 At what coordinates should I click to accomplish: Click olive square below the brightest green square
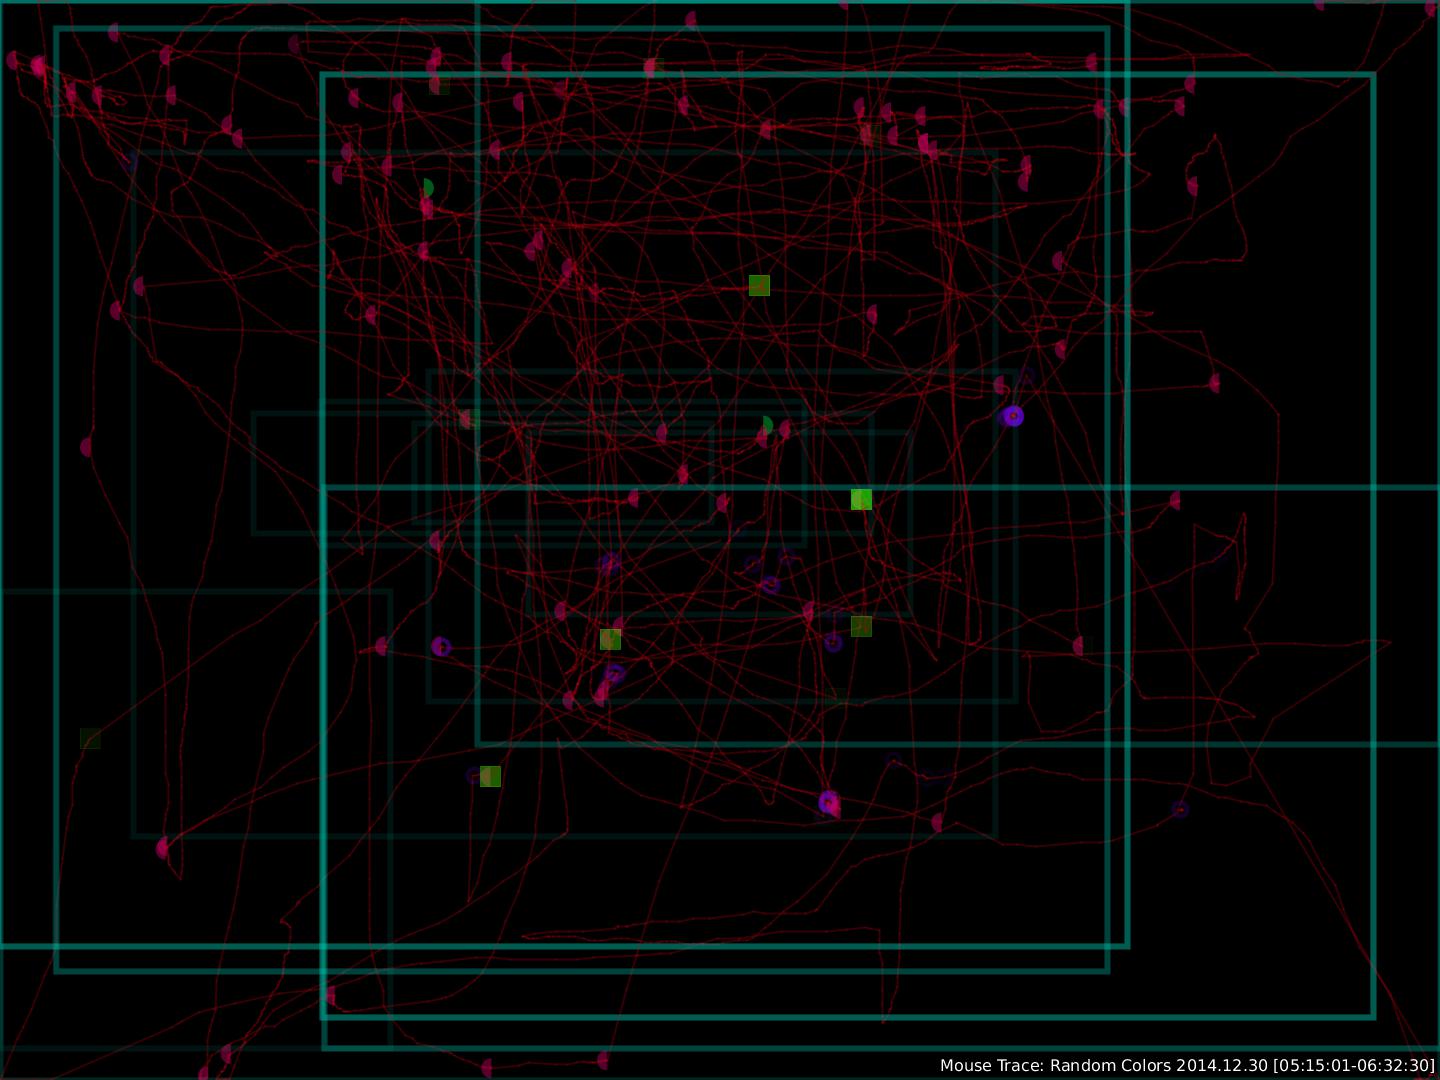coord(861,626)
